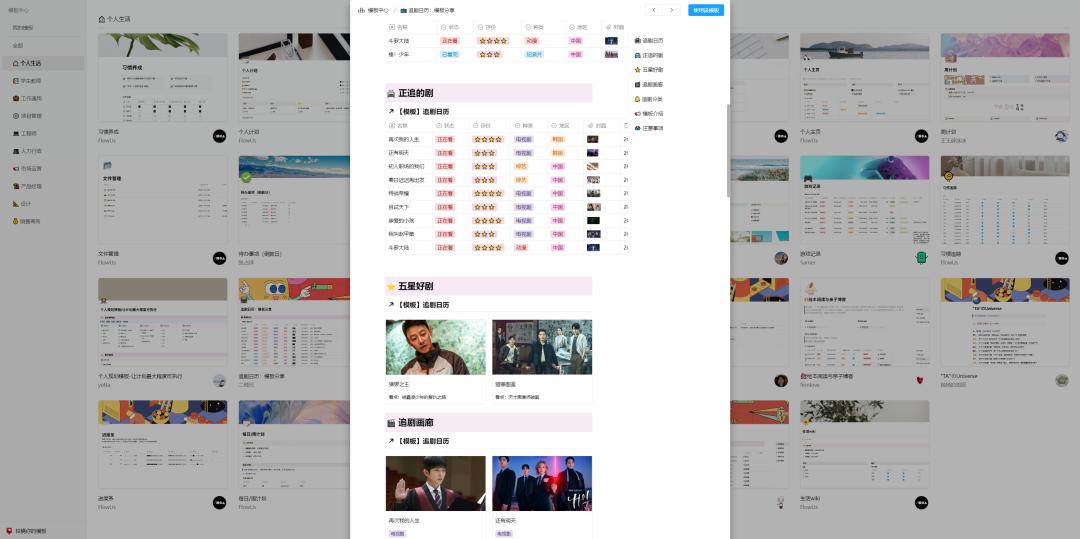This screenshot has height=539, width=1080.
Task: Open 再次我的人生 card in 追剧画廊 gallery
Action: (x=435, y=483)
